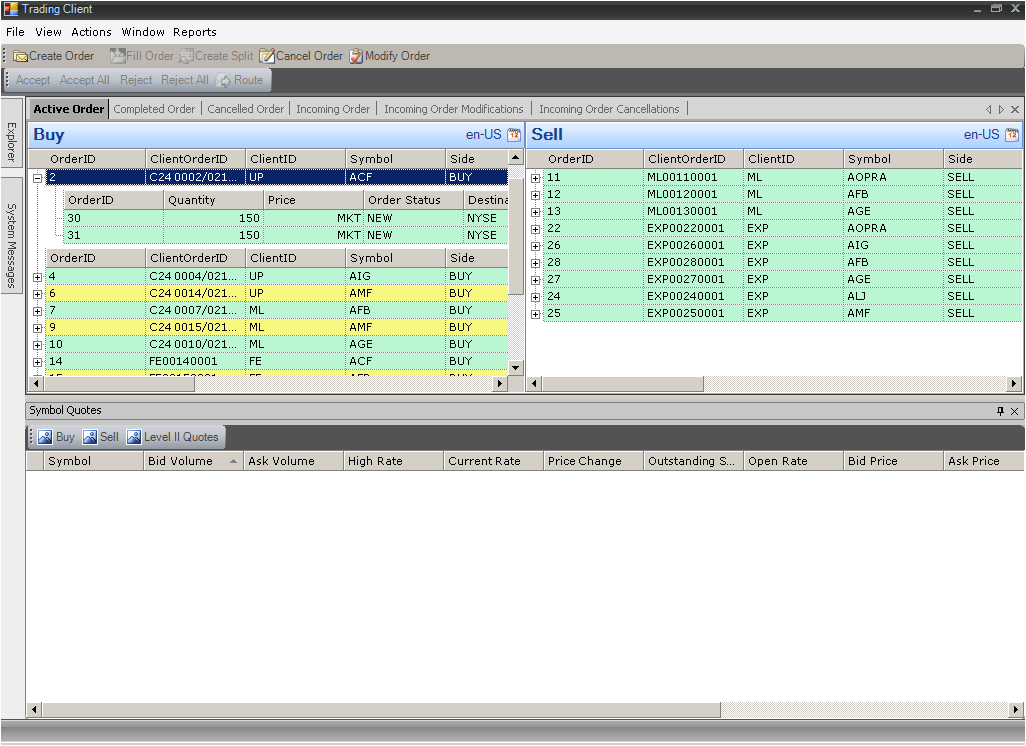Open the Explorer side panel
1026x746 pixels.
11,142
